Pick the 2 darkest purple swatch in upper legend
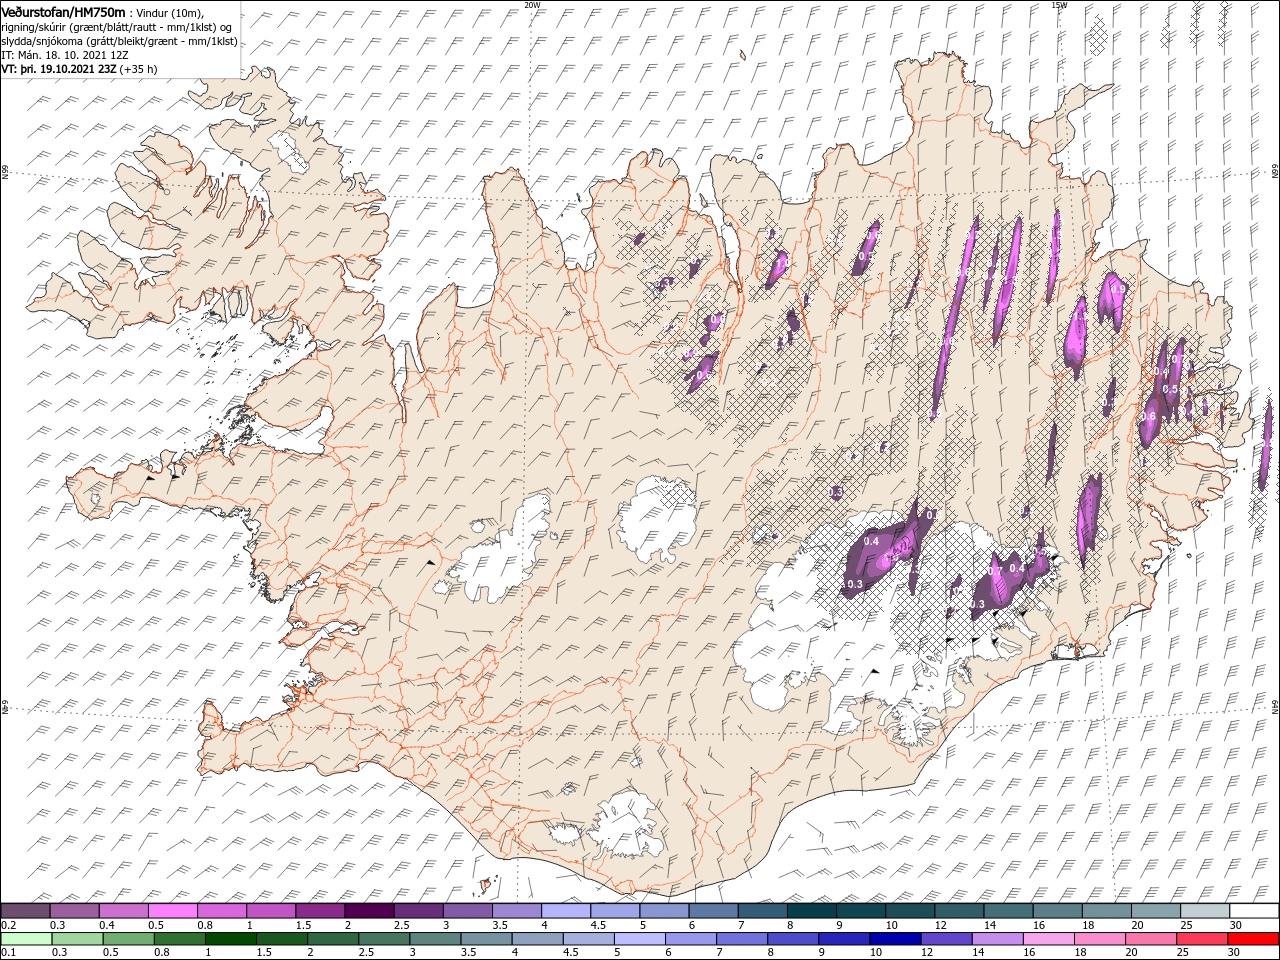This screenshot has height=960, width=1280. [x=369, y=911]
